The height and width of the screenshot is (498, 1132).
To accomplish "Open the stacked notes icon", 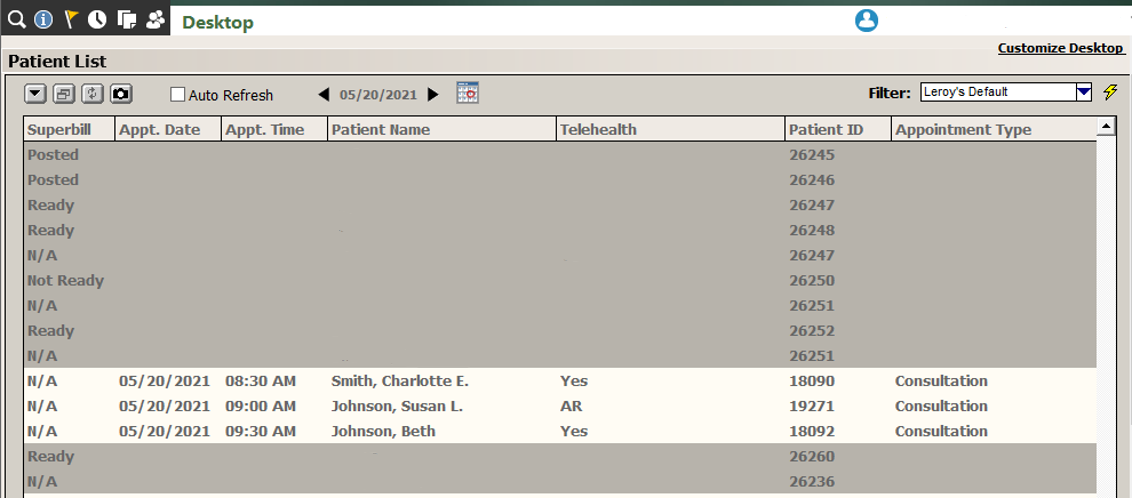I will click(126, 19).
